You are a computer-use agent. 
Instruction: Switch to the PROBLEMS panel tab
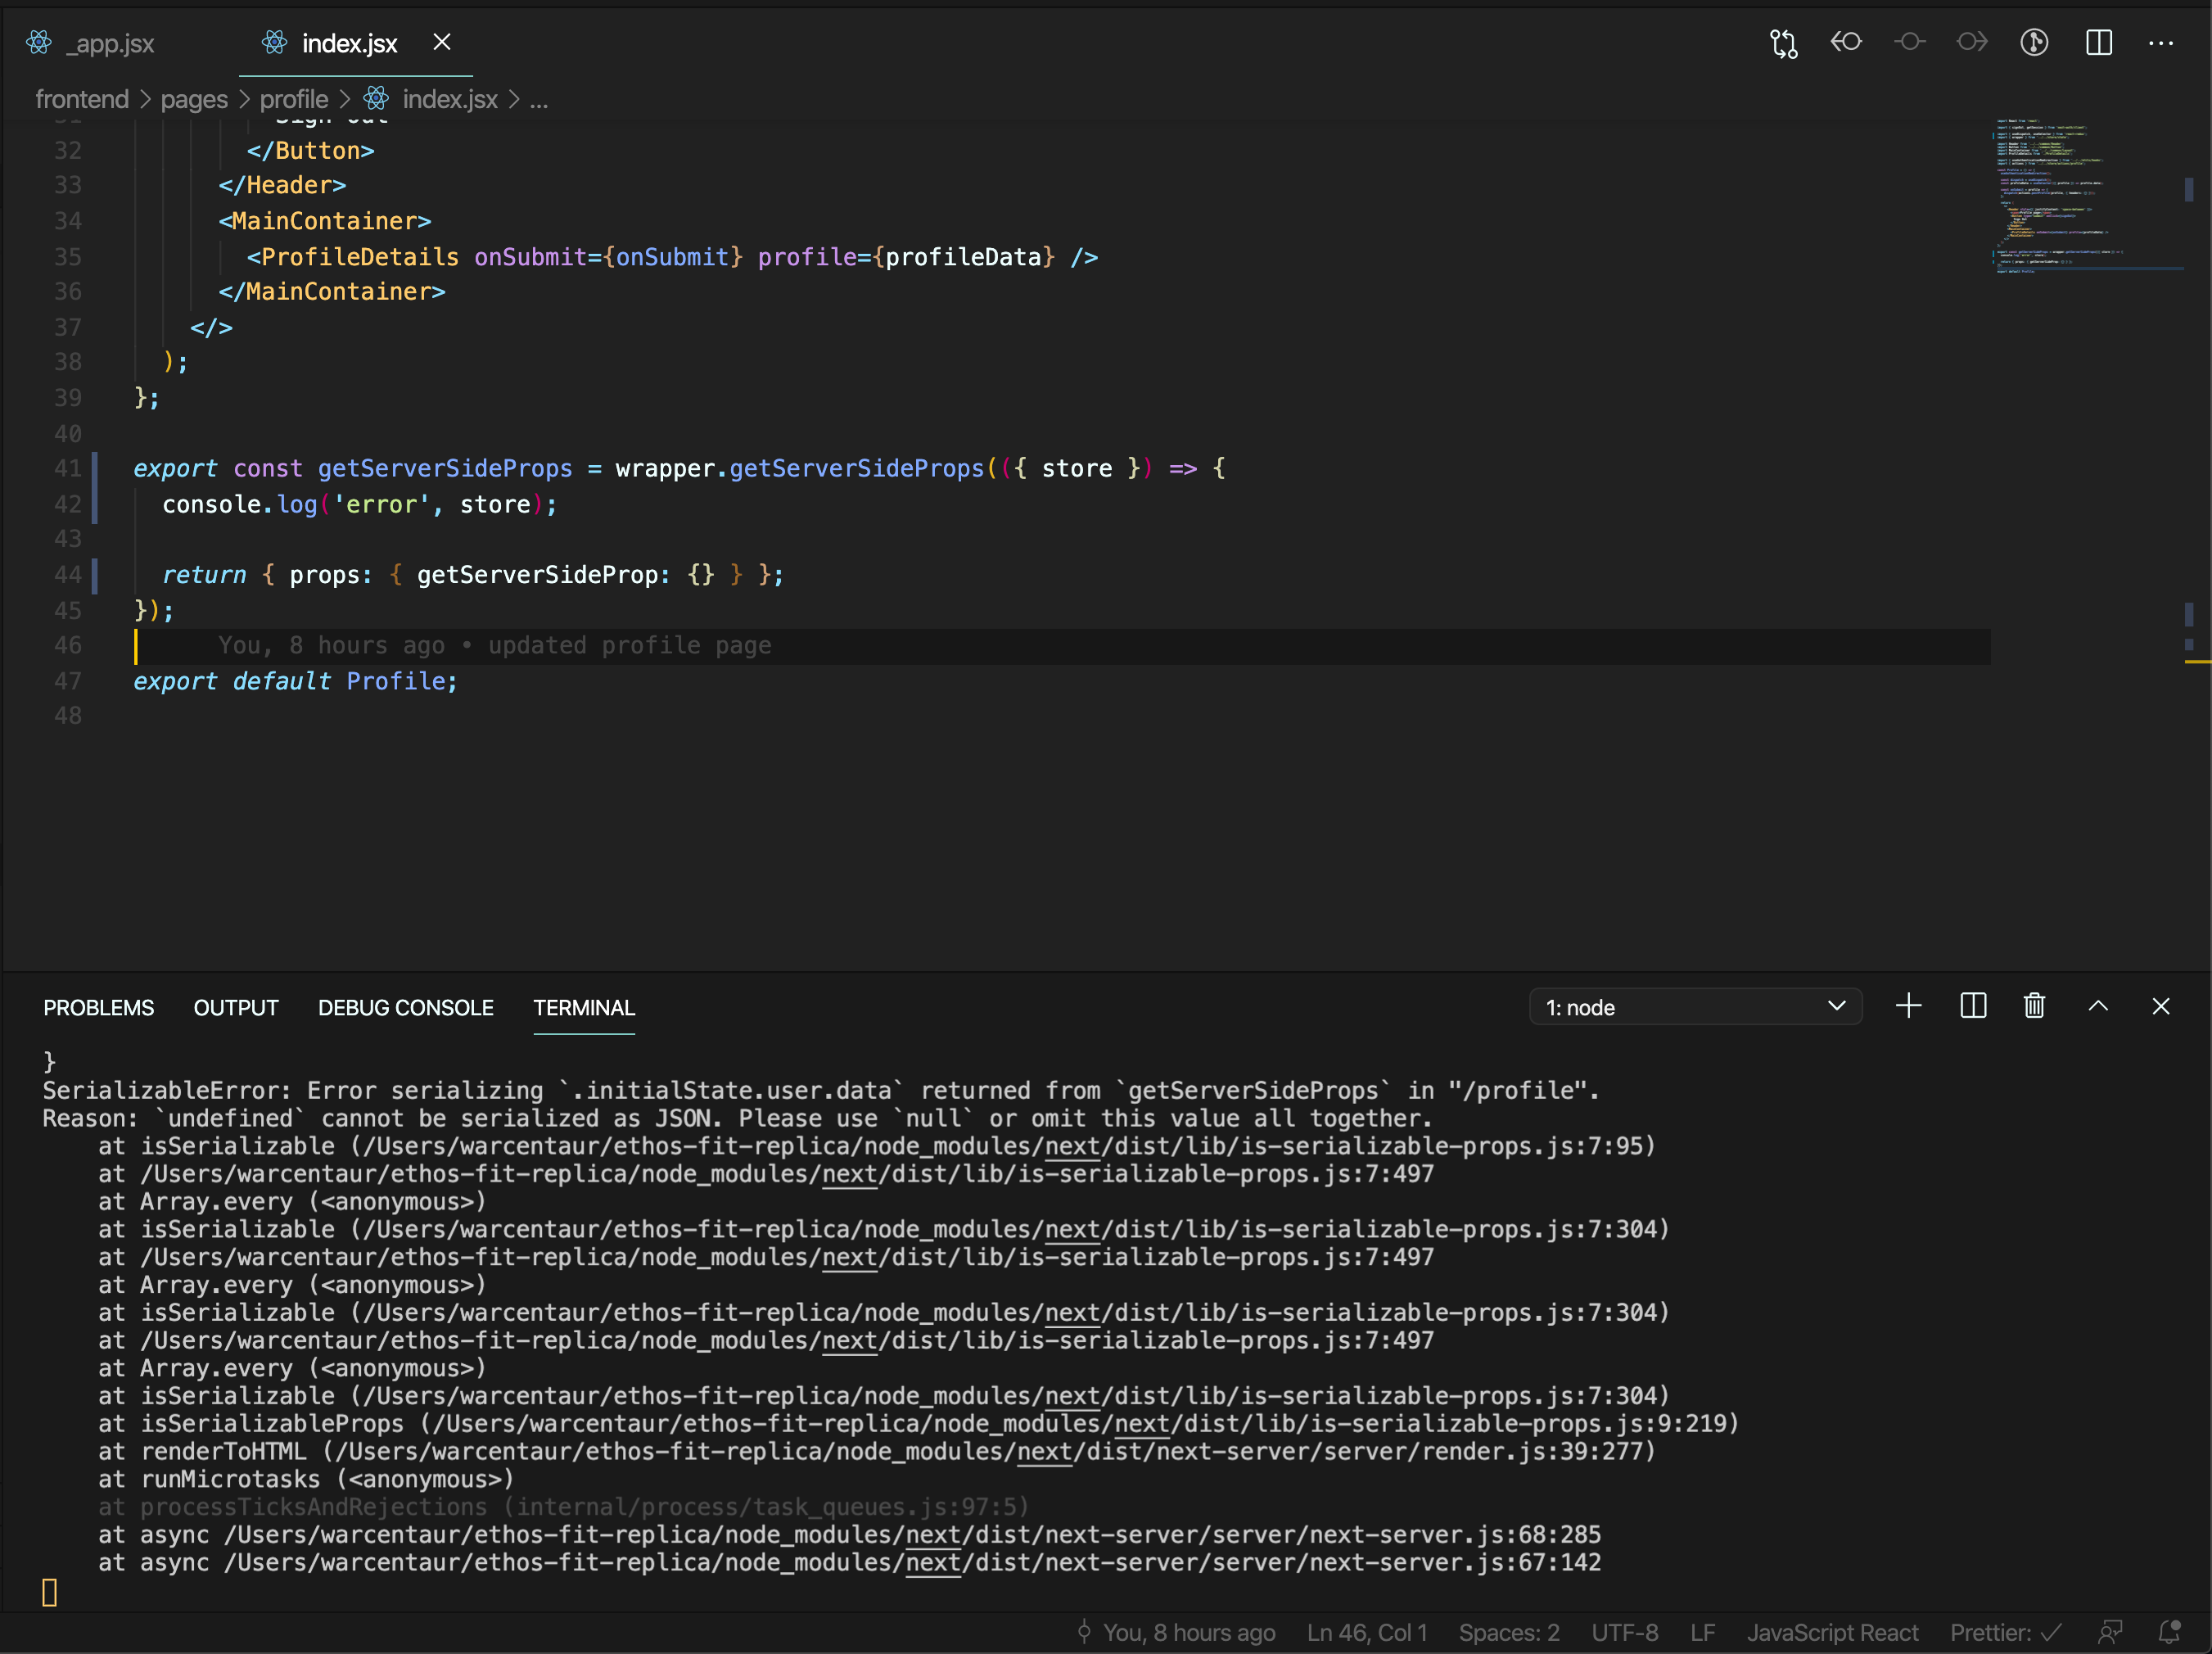(x=99, y=1007)
